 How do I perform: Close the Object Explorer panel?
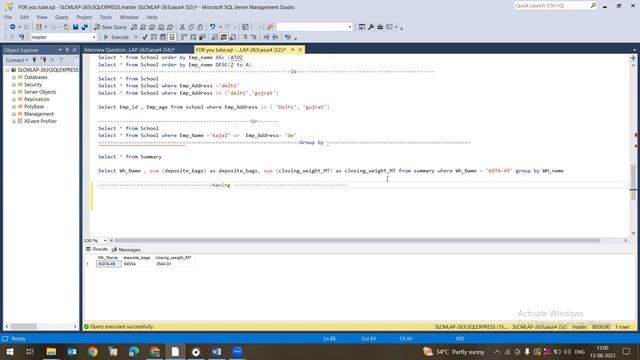74,50
